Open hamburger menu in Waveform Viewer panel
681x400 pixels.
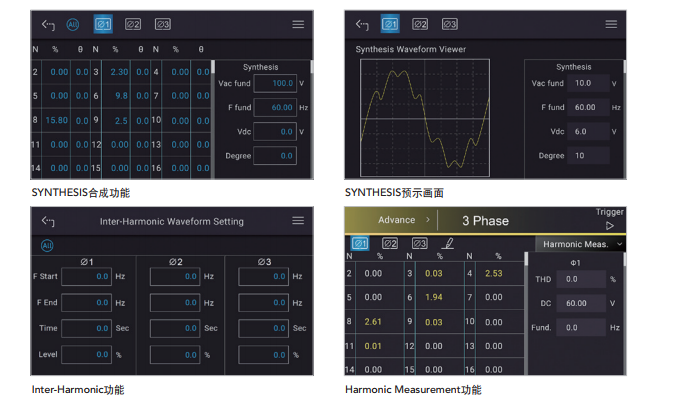611,24
